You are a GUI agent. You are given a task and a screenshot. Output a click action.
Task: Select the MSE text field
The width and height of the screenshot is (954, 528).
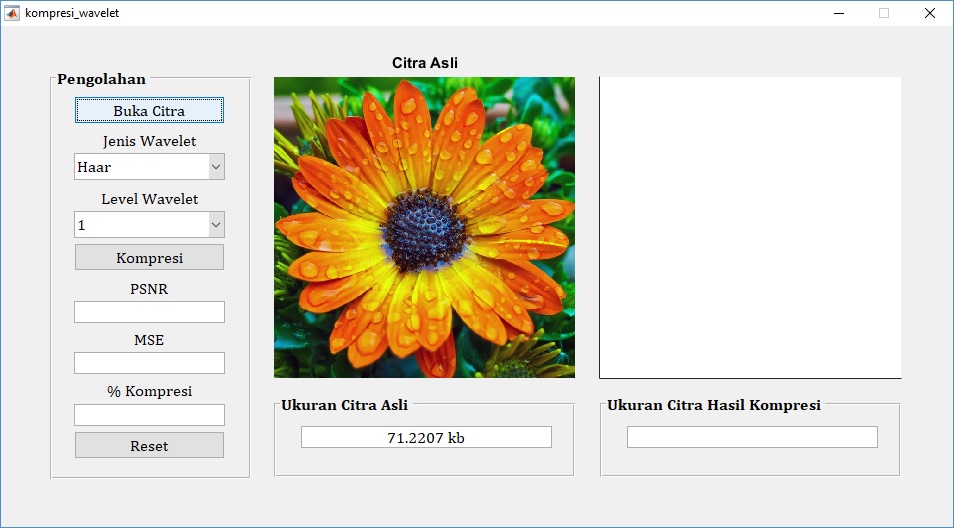149,363
